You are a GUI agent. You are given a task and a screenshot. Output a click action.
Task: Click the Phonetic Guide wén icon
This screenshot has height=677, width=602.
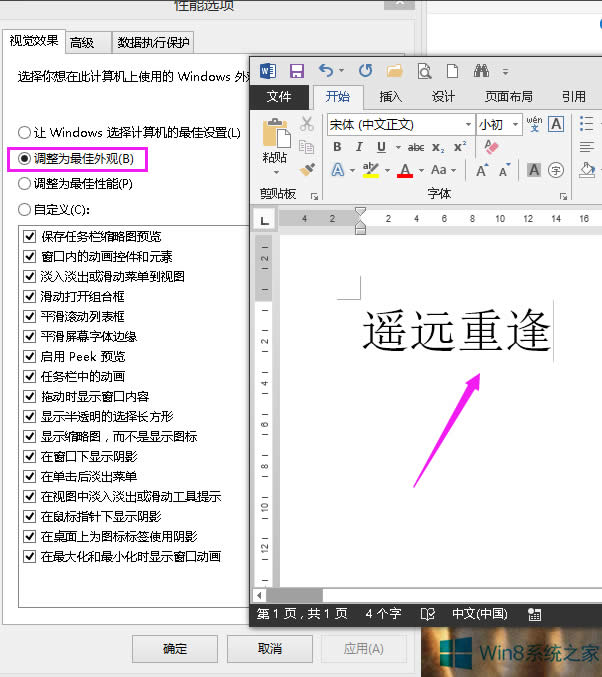pos(534,124)
